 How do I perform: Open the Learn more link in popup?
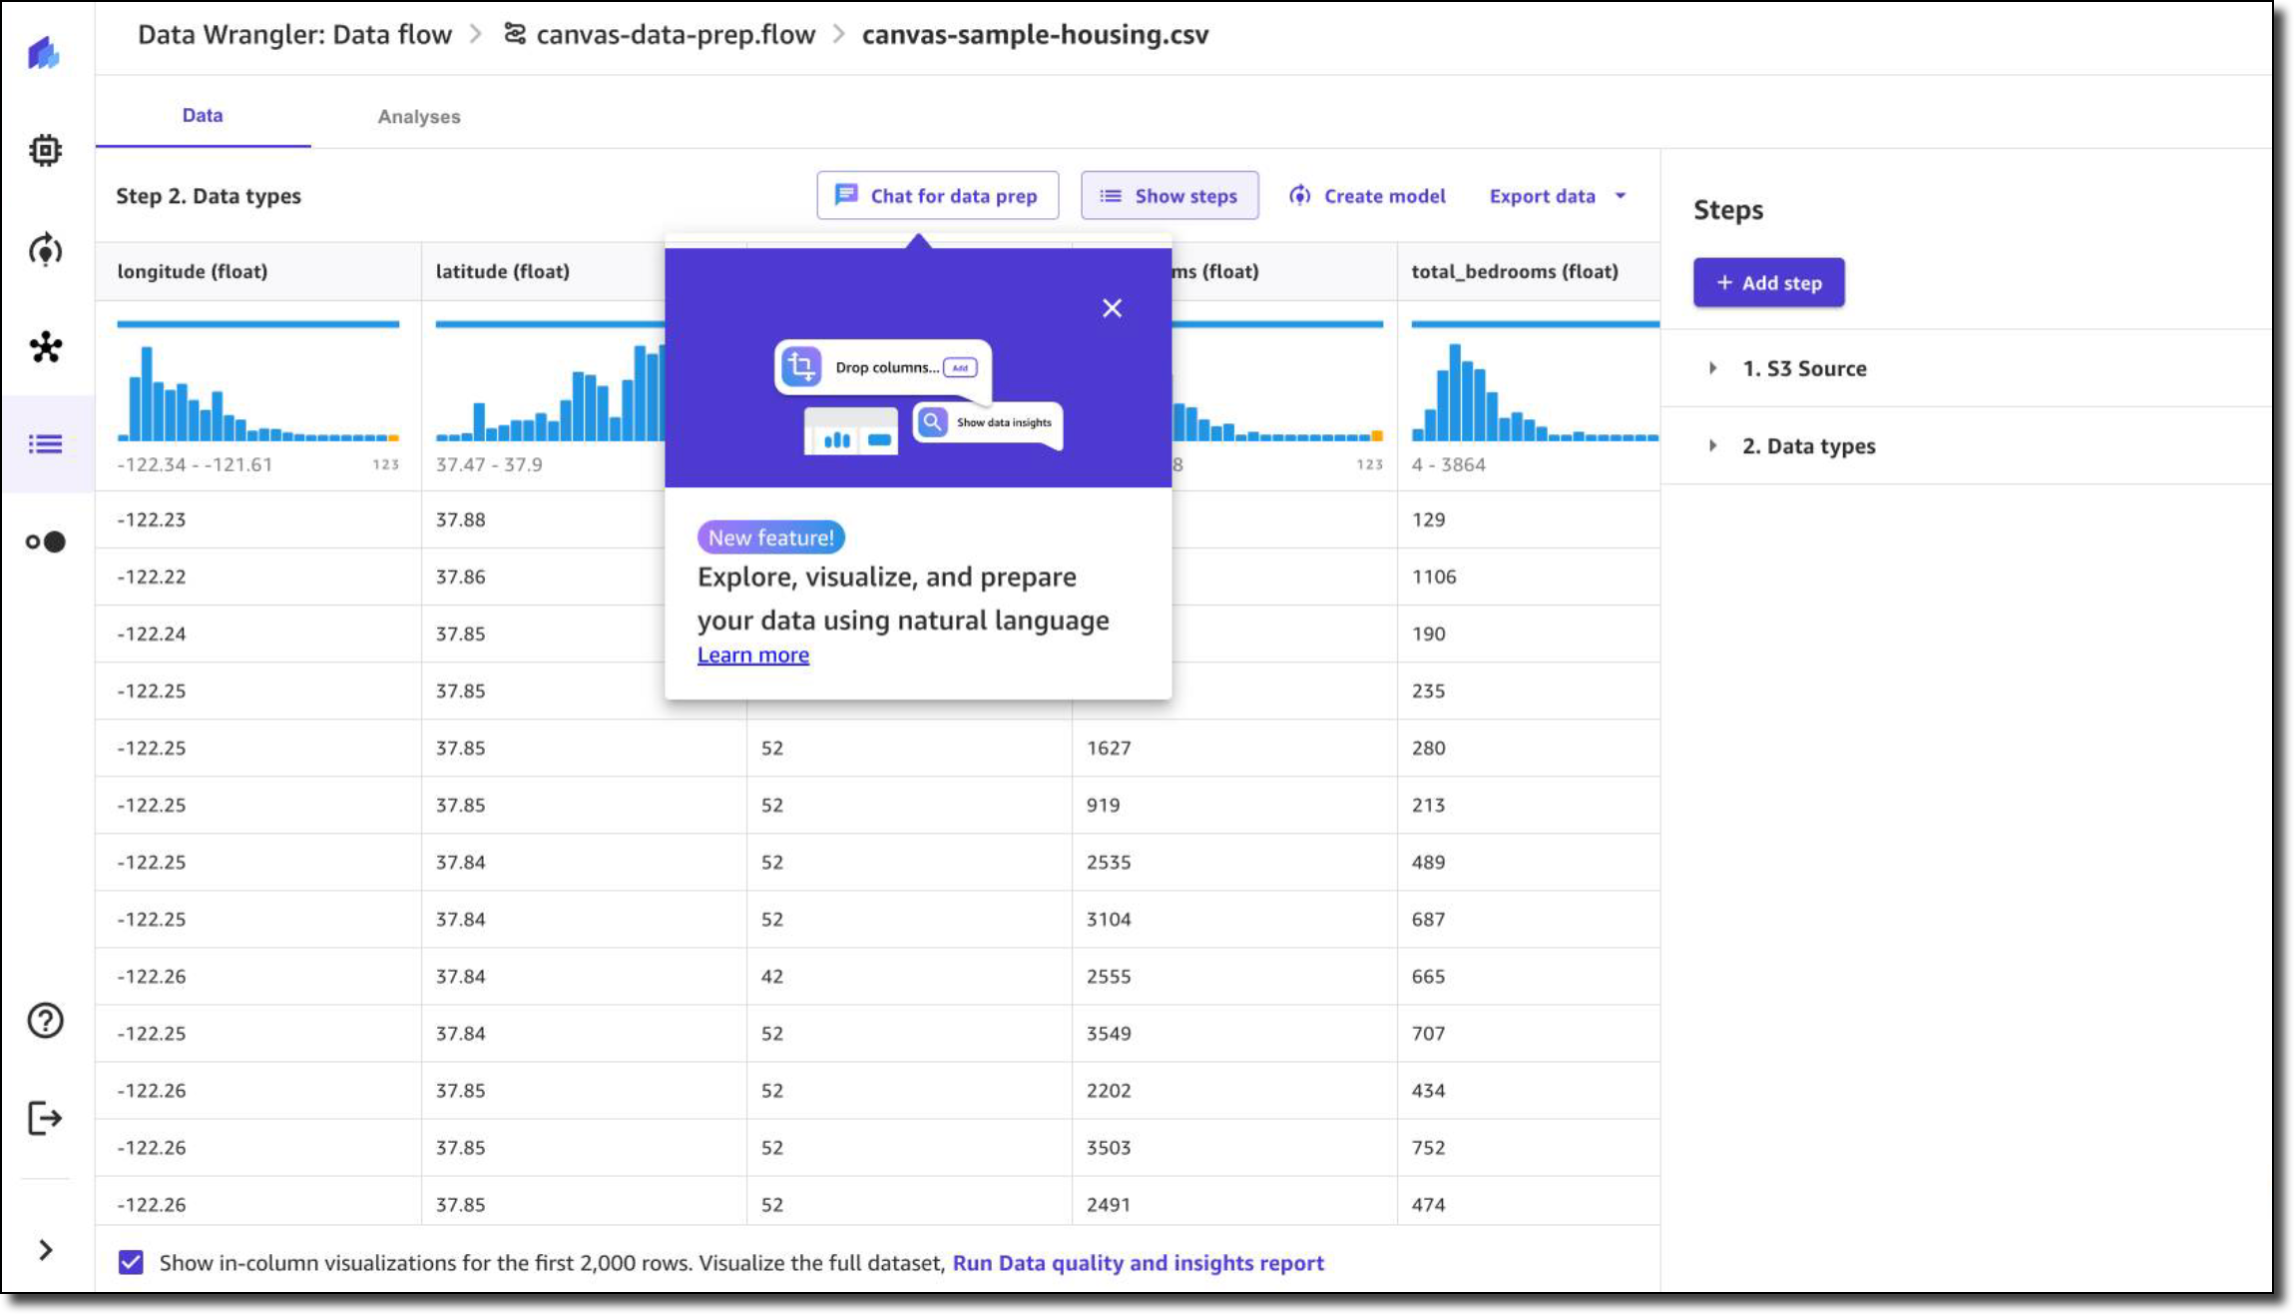point(753,655)
